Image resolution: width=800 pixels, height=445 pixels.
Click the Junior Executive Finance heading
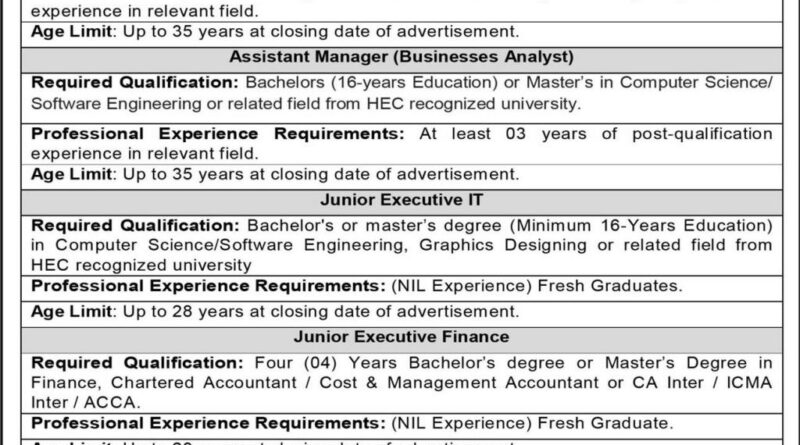tap(399, 336)
